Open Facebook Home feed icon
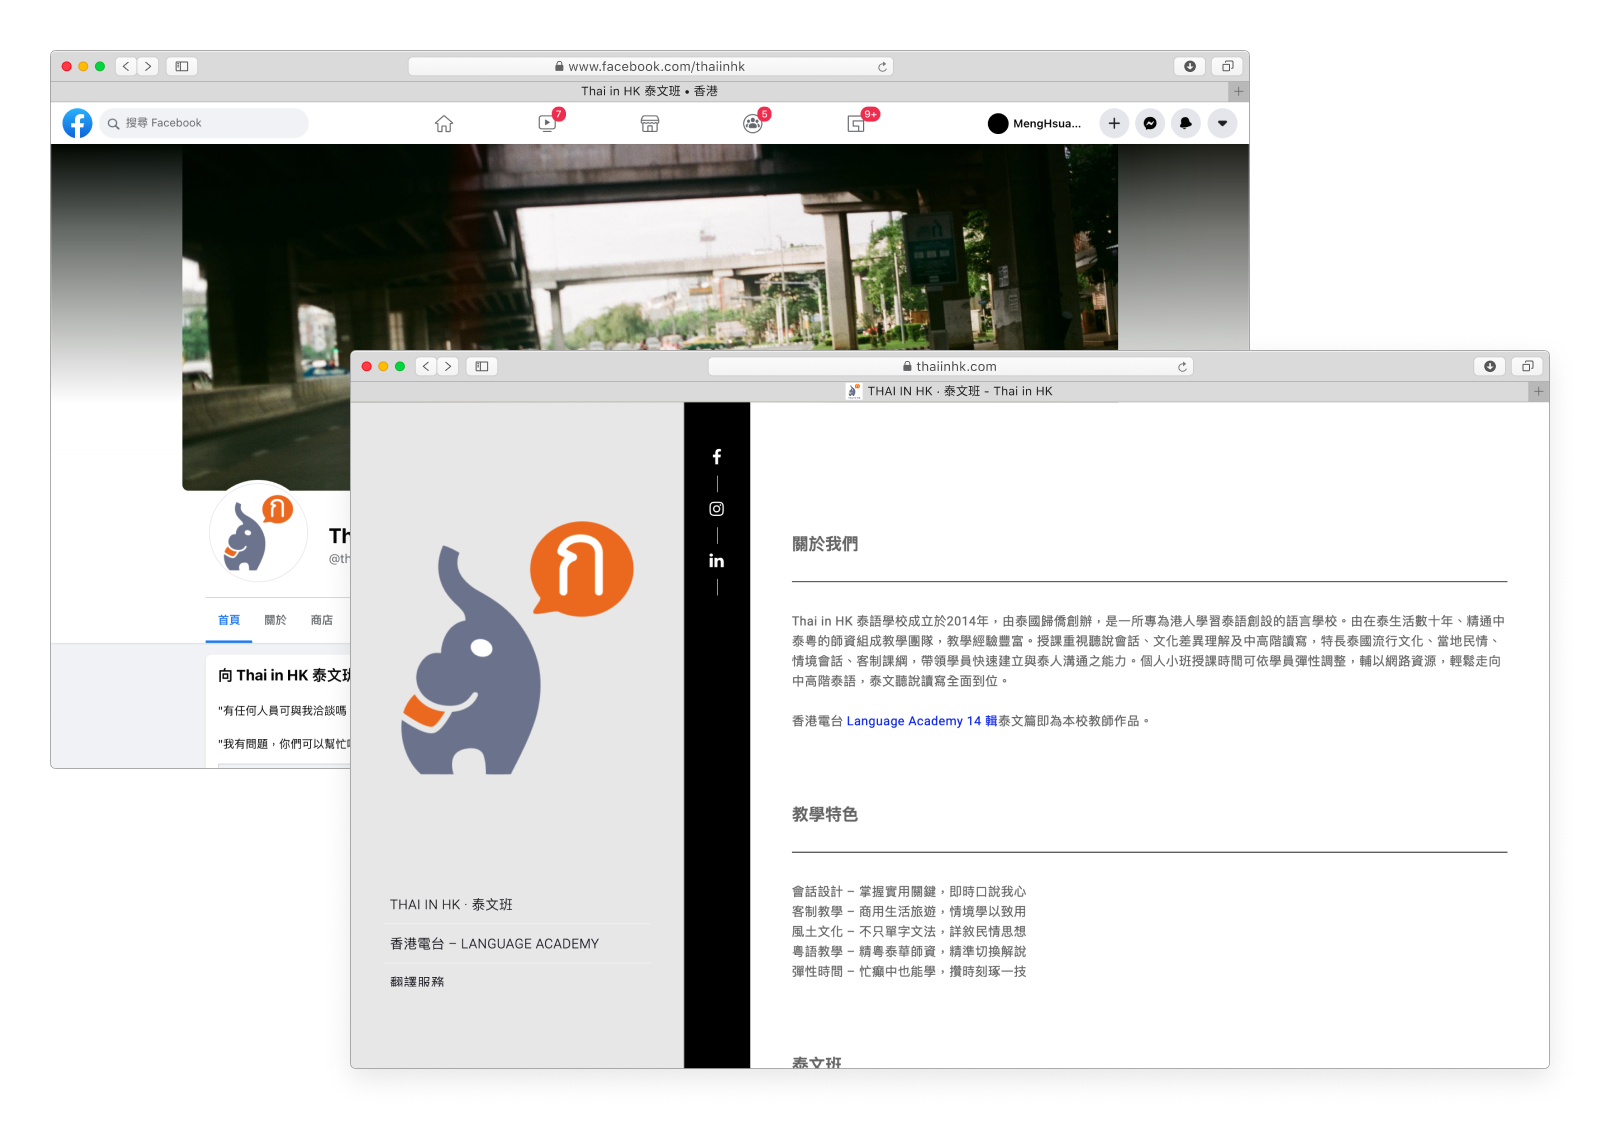Viewport: 1600px width, 1130px height. [x=444, y=124]
